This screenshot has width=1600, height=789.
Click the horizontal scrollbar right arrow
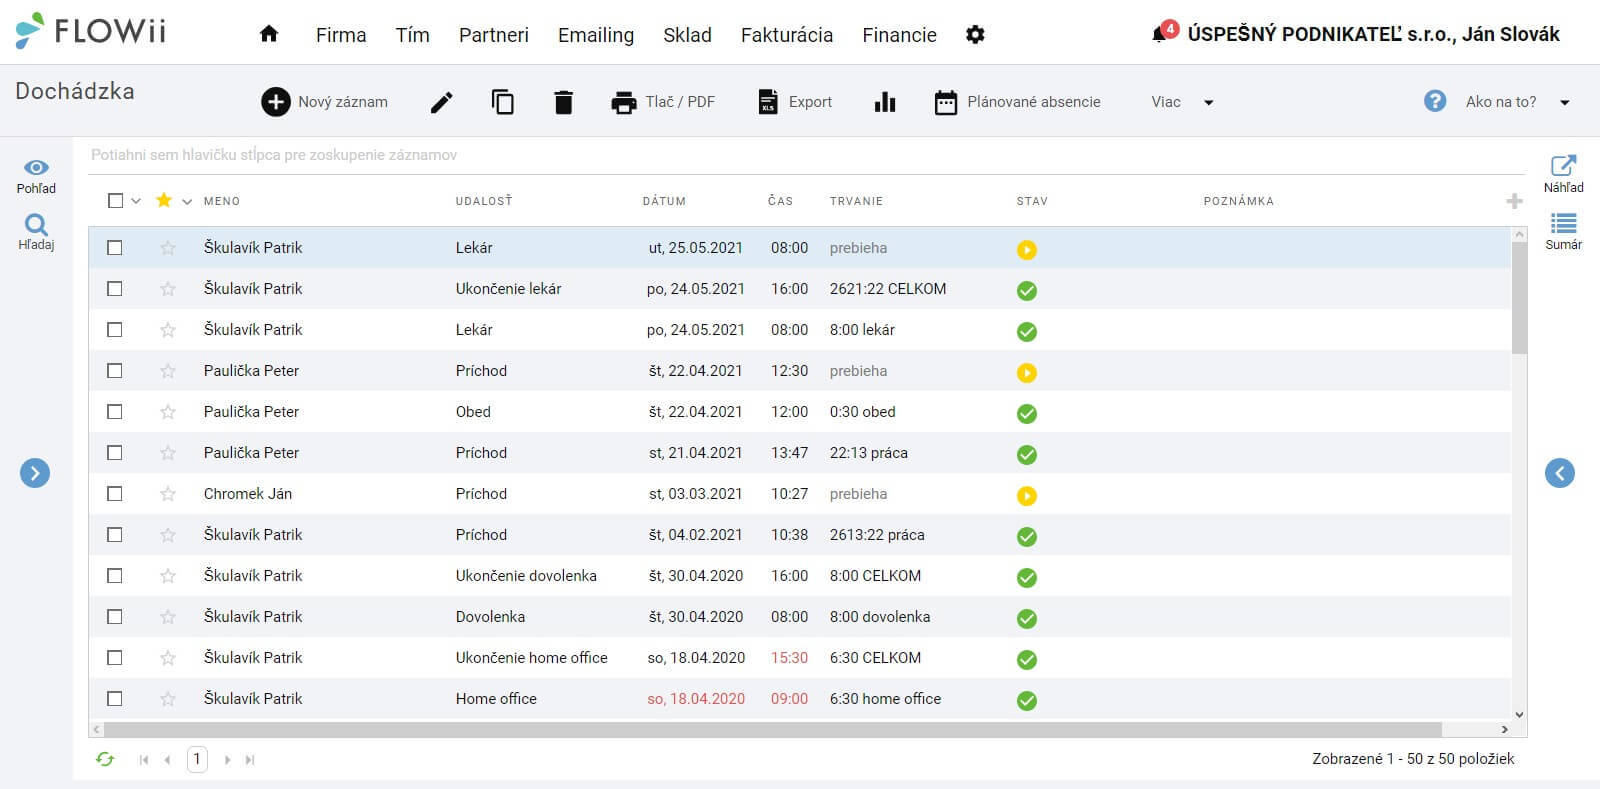(x=1504, y=730)
